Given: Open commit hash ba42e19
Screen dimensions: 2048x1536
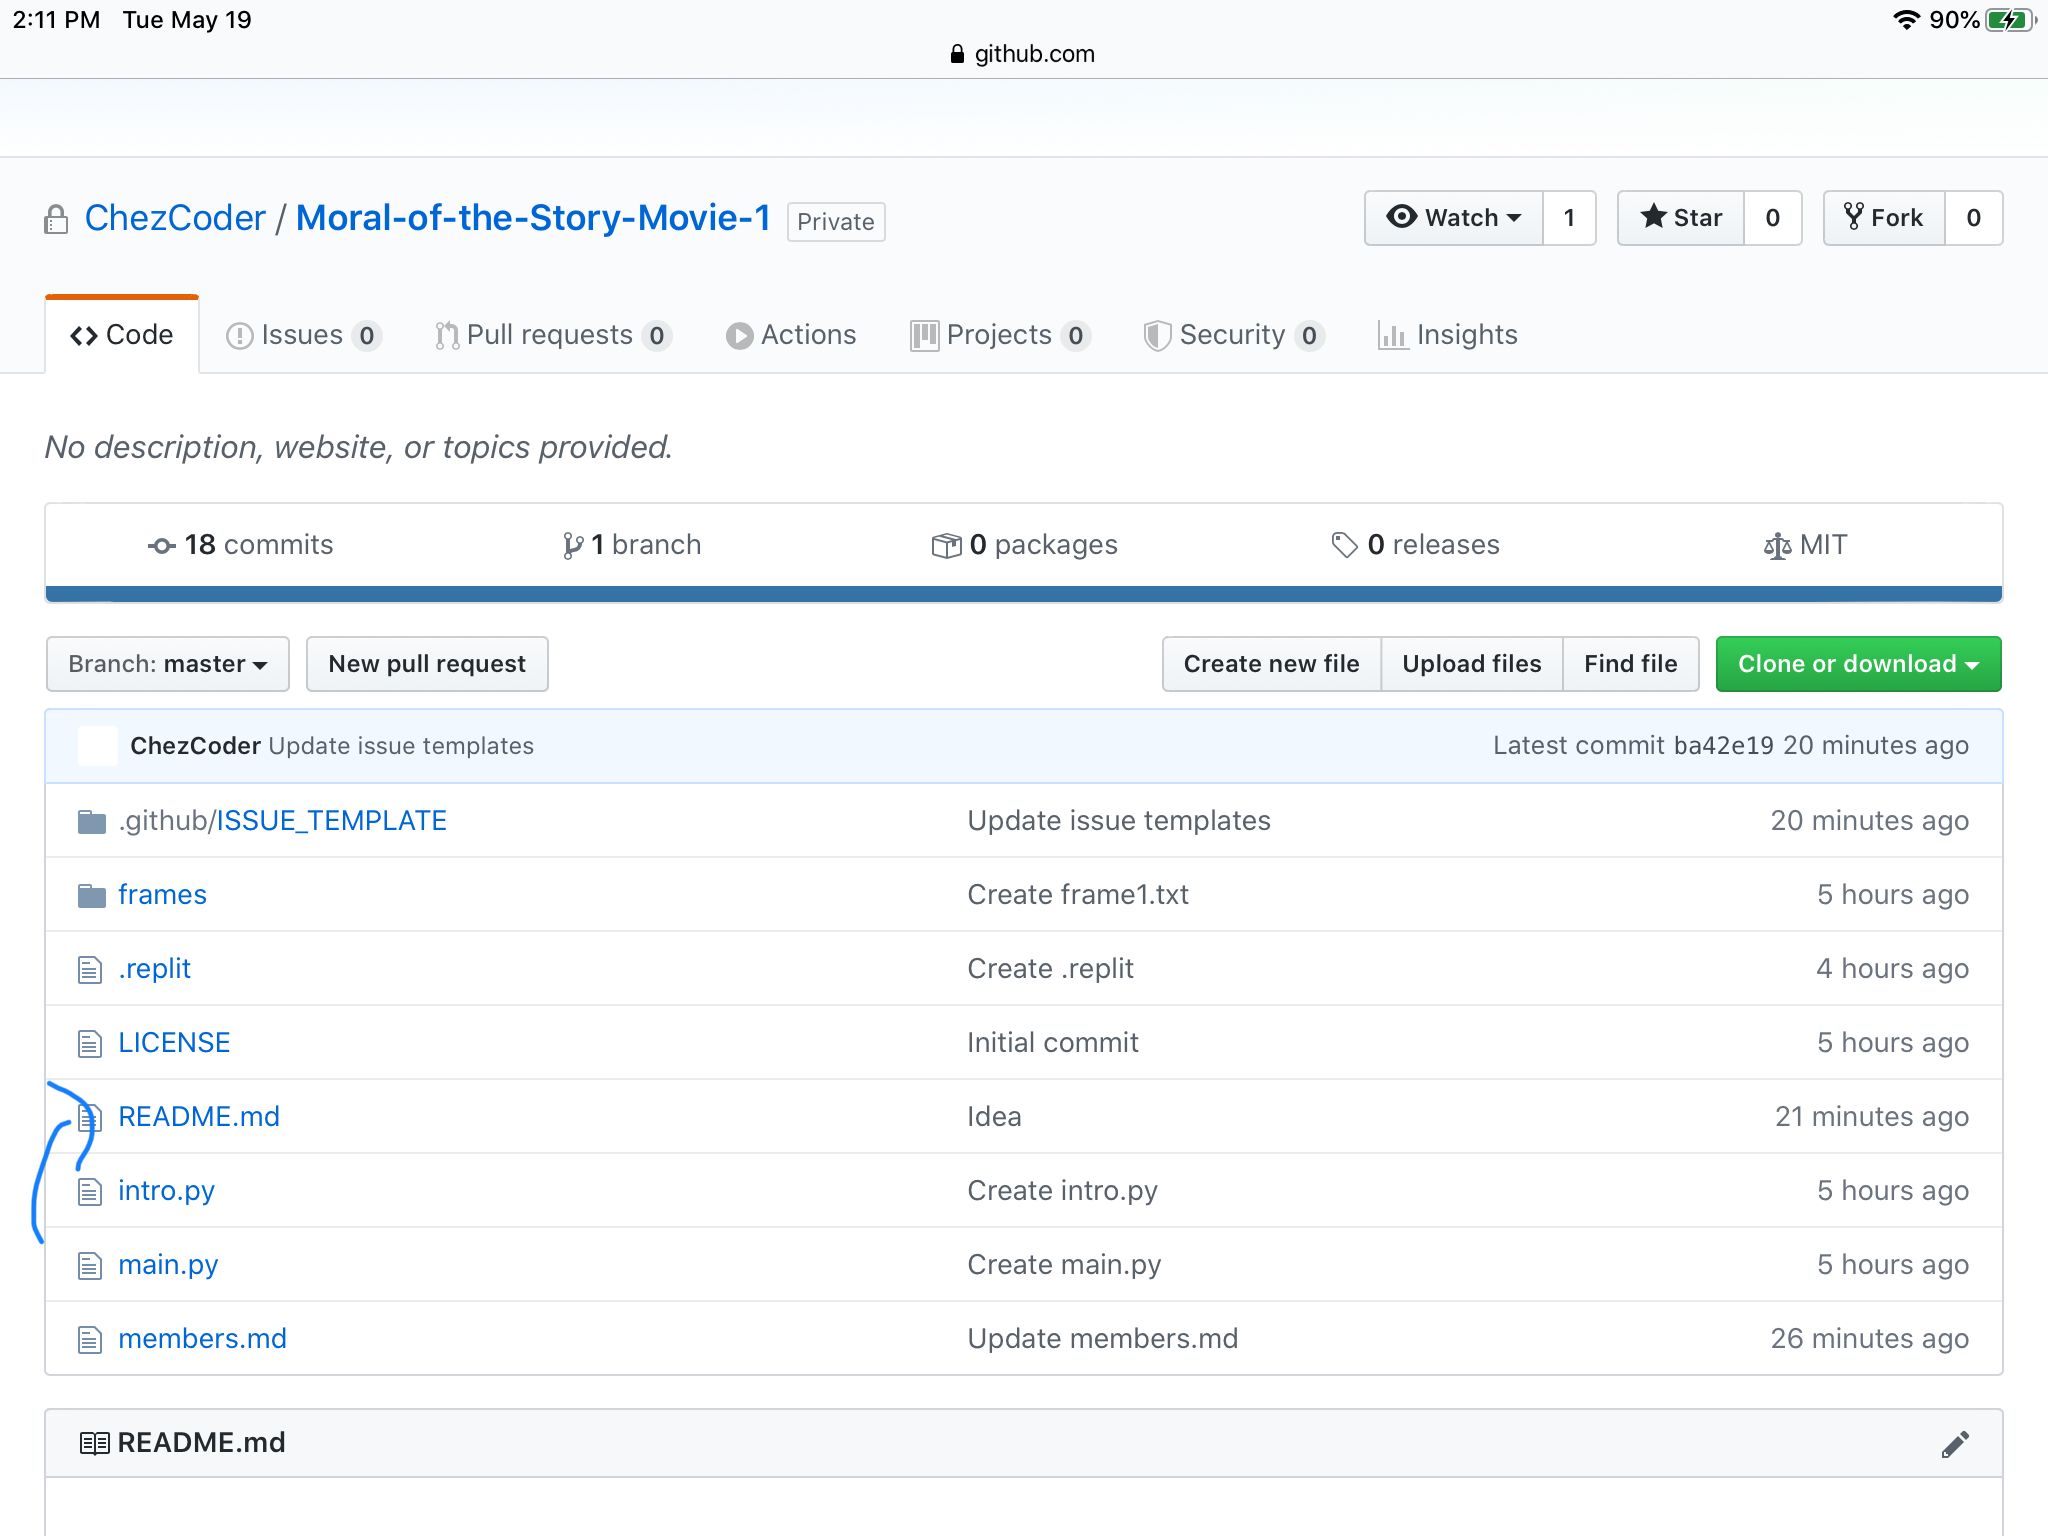Looking at the screenshot, I should click(1723, 746).
